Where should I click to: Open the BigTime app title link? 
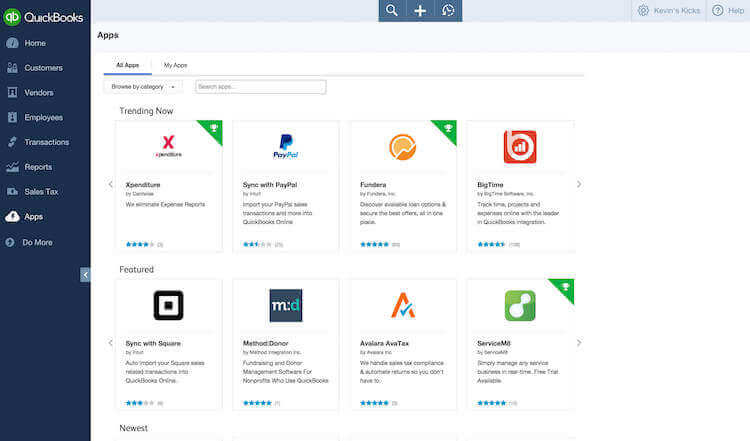tap(491, 185)
